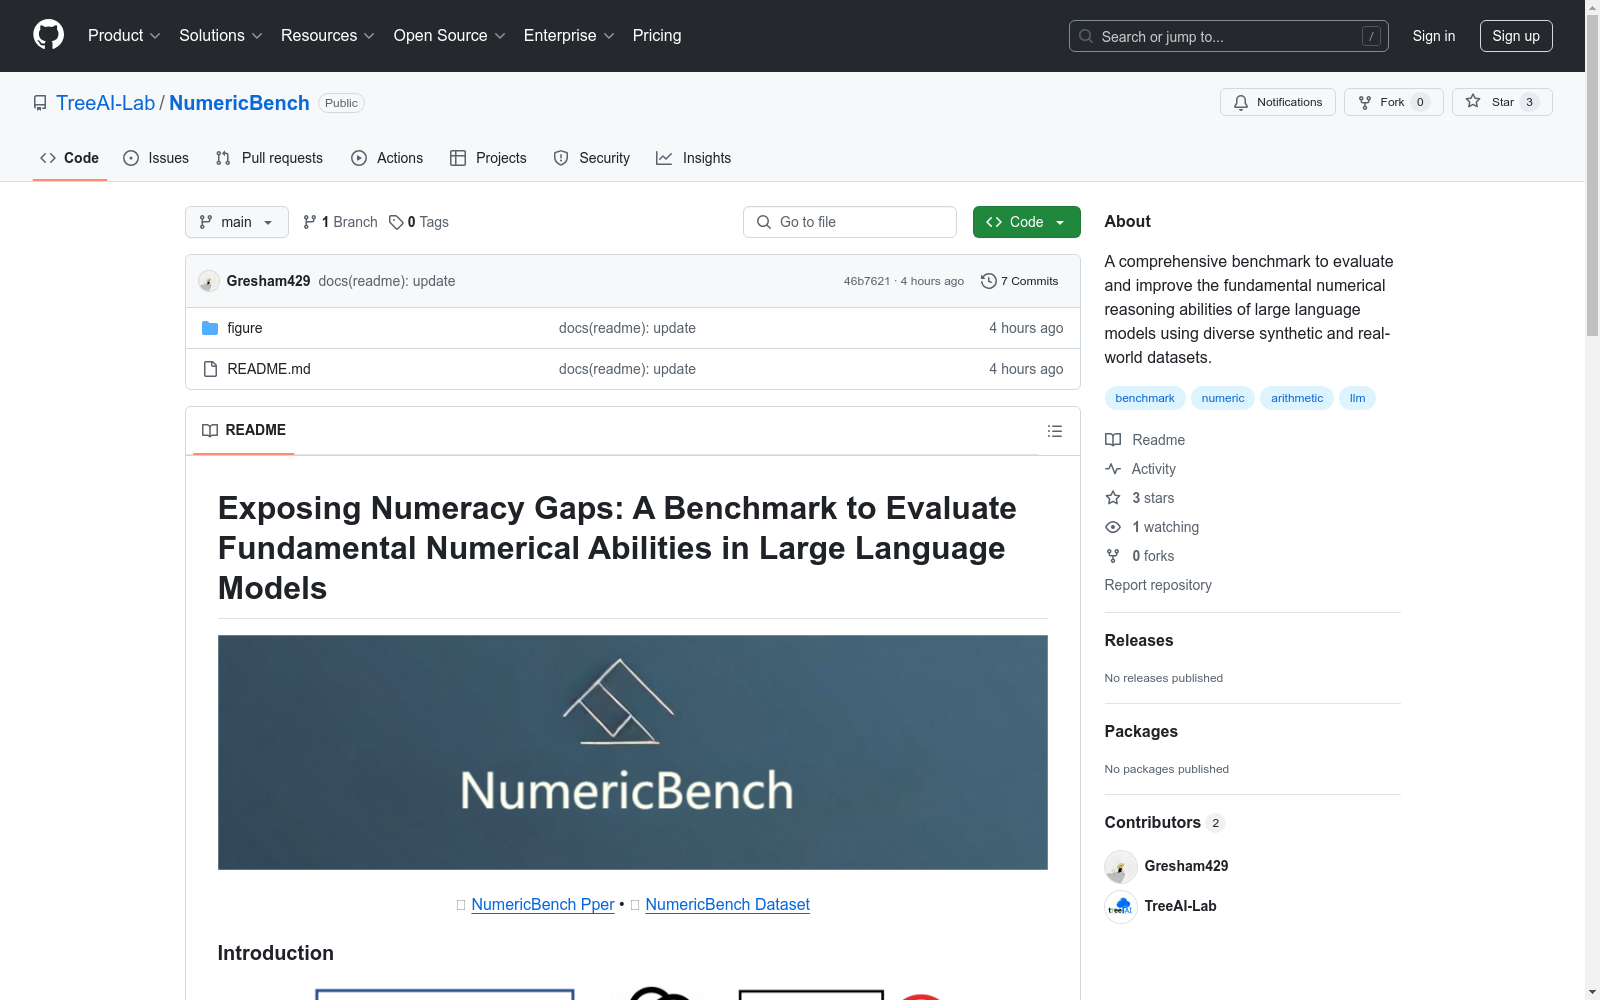Viewport: 1600px width, 1000px height.
Task: Open the NumericBench Dataset link
Action: click(727, 904)
